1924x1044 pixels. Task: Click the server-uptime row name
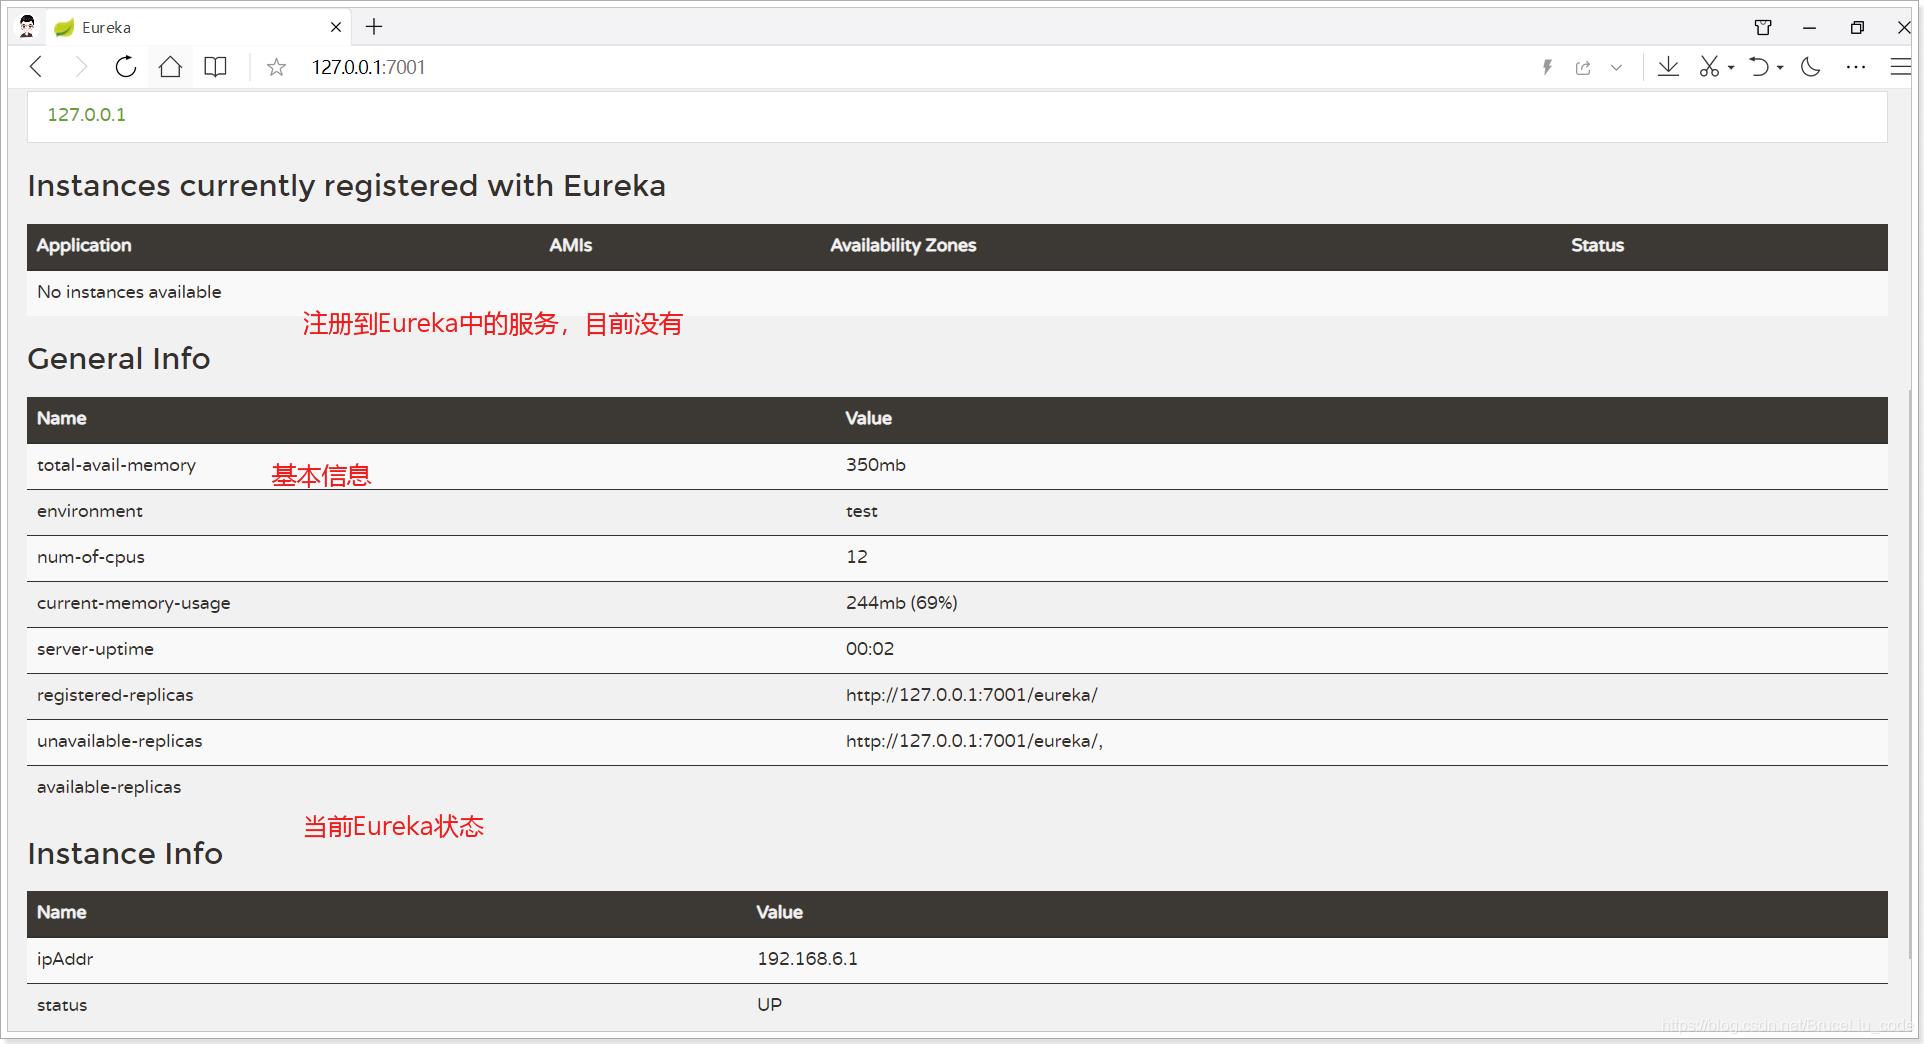click(95, 649)
